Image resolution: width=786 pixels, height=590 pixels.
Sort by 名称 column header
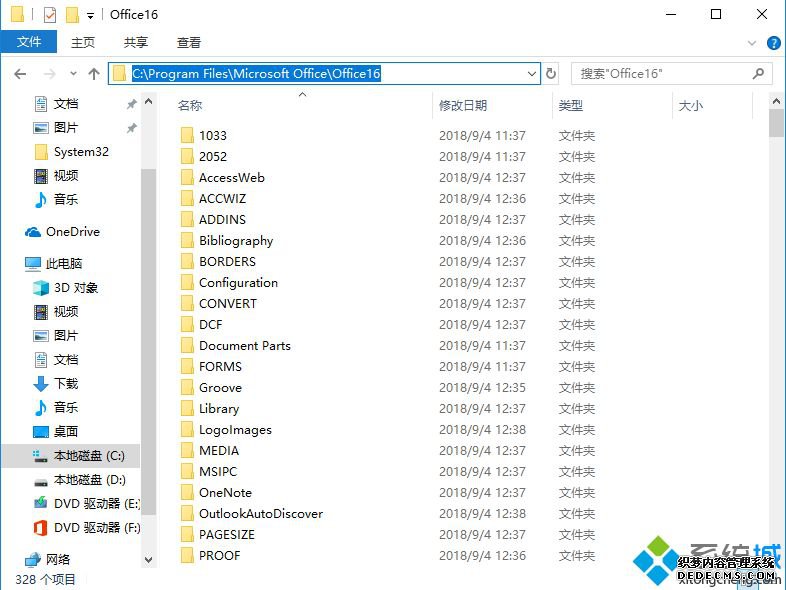click(x=189, y=106)
